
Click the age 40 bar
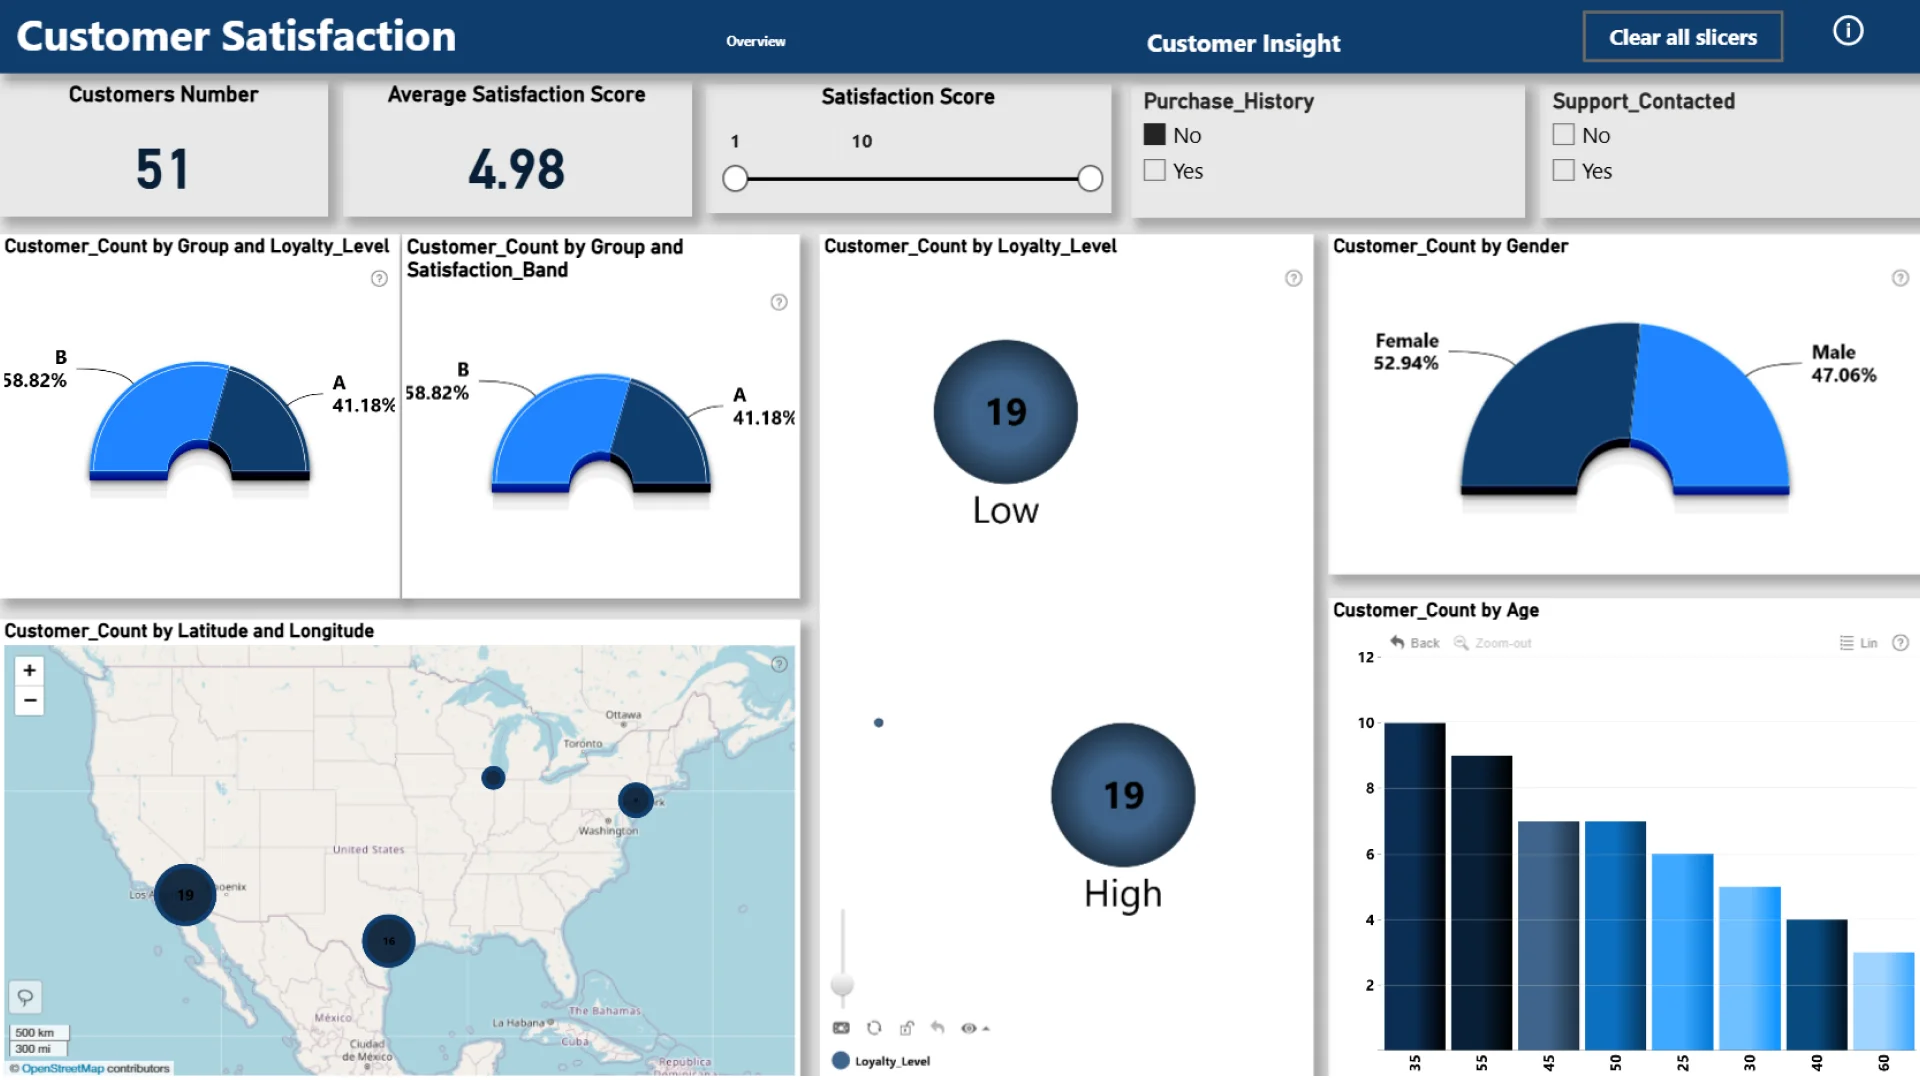pos(1816,985)
